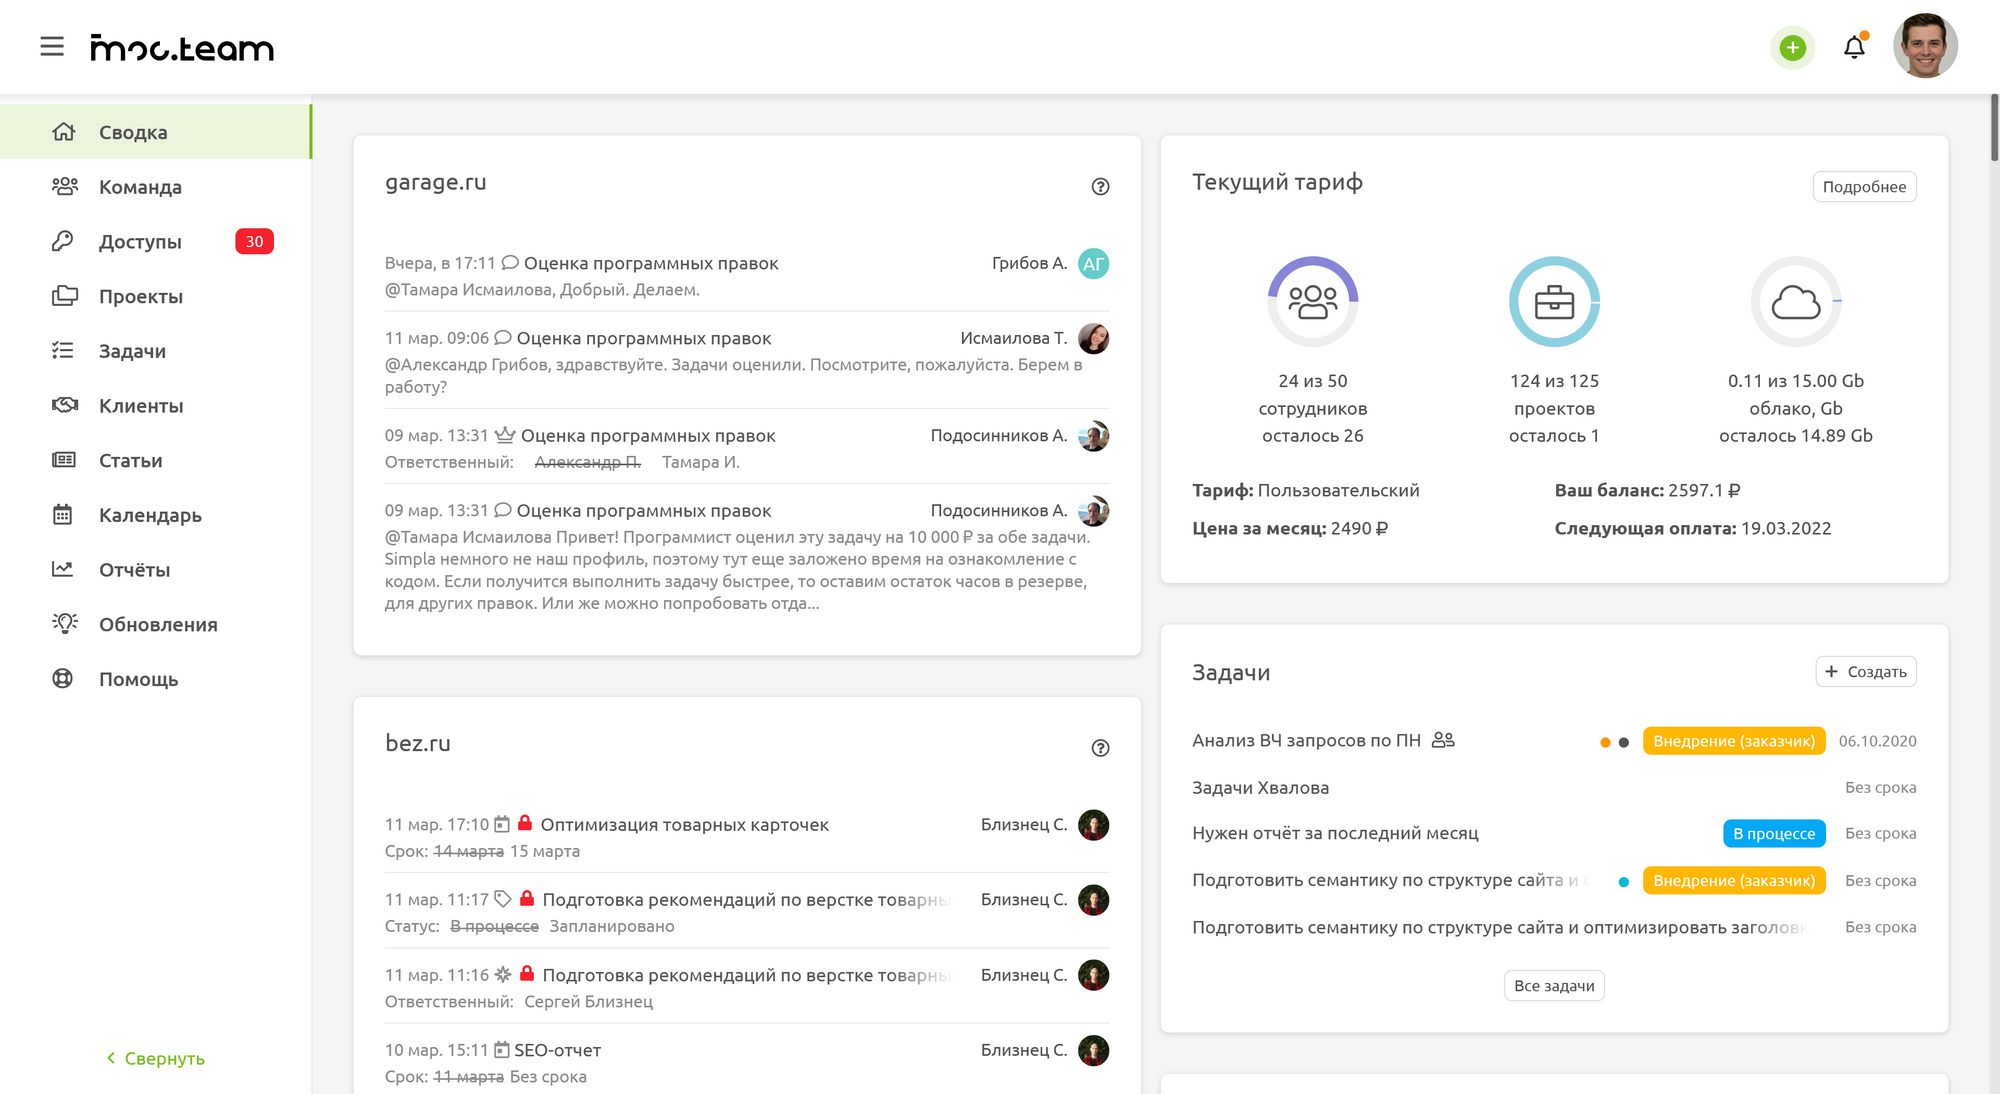Click help icon in garage.ru card

click(x=1100, y=186)
